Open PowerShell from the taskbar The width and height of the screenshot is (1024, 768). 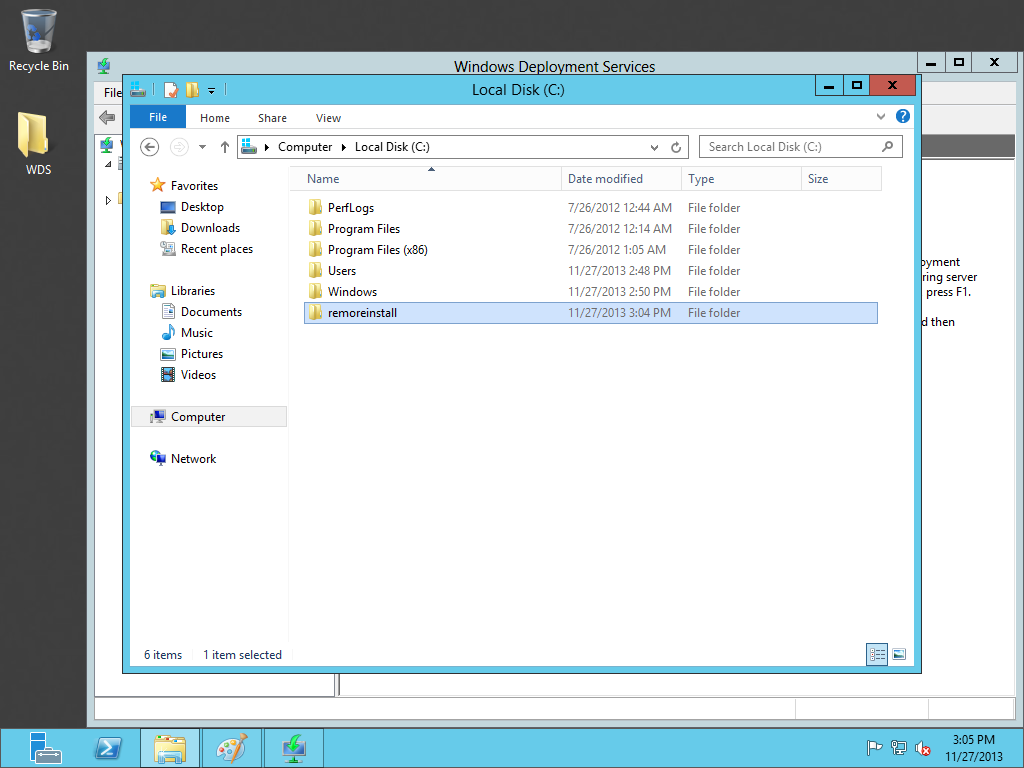108,747
